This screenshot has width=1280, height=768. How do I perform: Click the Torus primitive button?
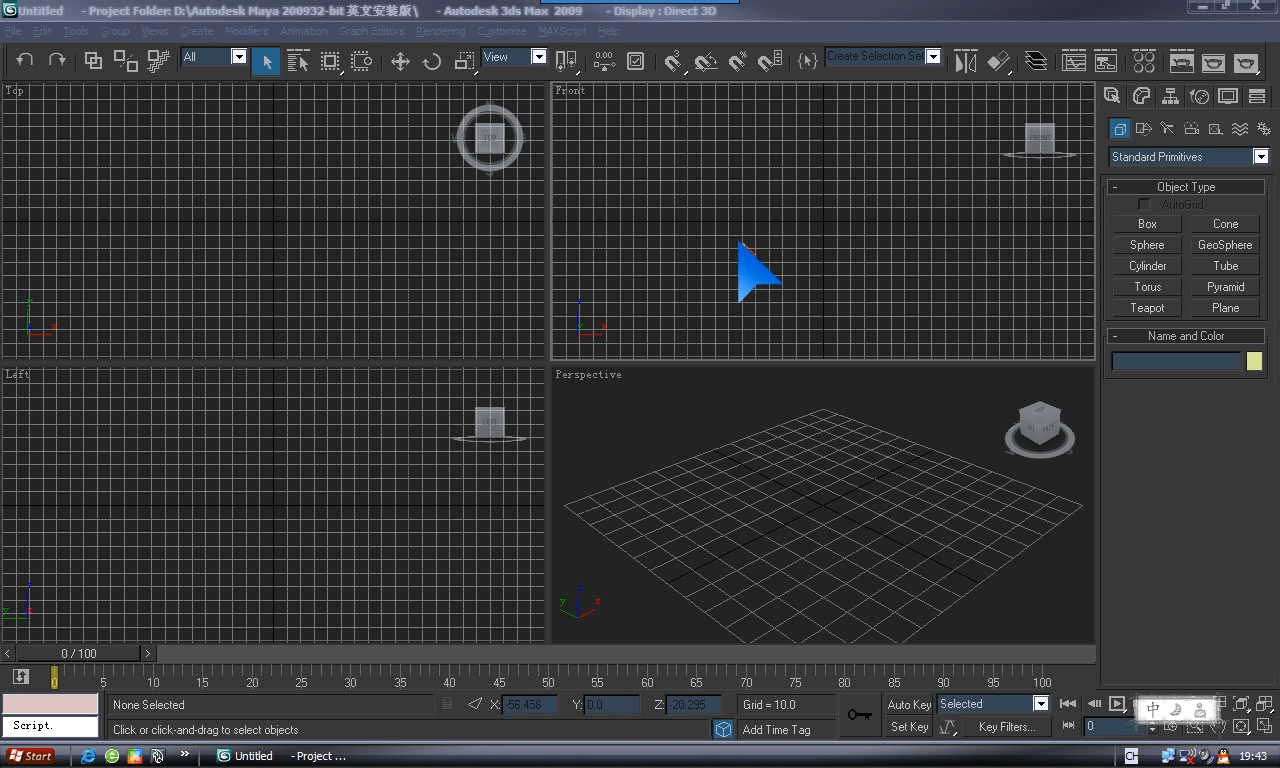[x=1147, y=287]
